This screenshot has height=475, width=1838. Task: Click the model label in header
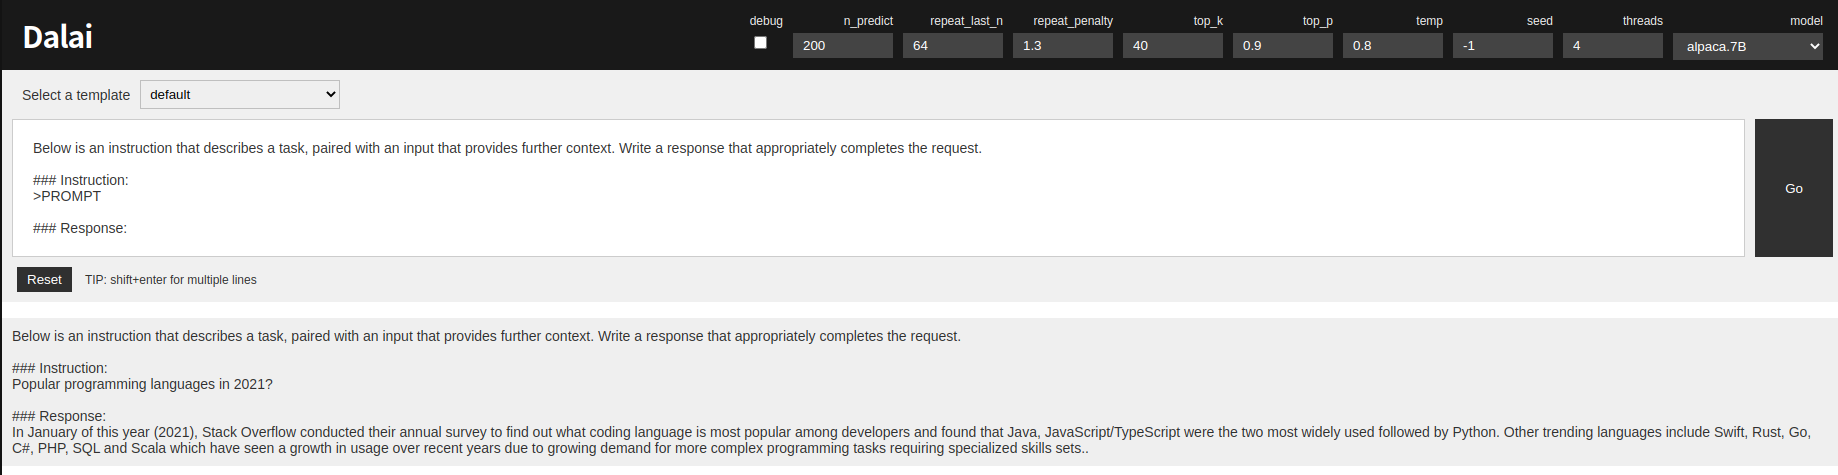(1806, 21)
